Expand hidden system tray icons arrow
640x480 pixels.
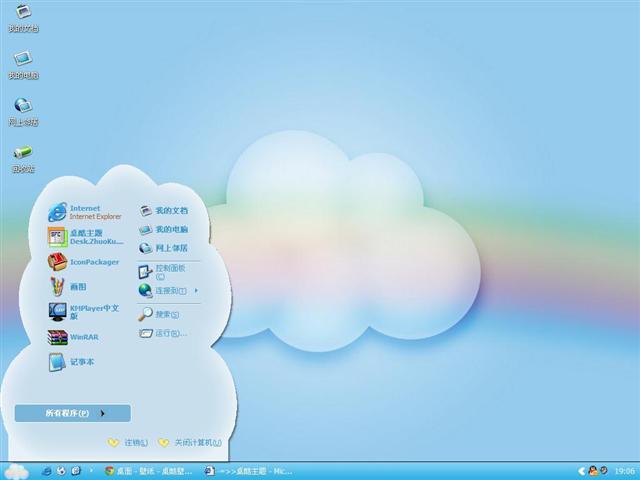pos(582,471)
